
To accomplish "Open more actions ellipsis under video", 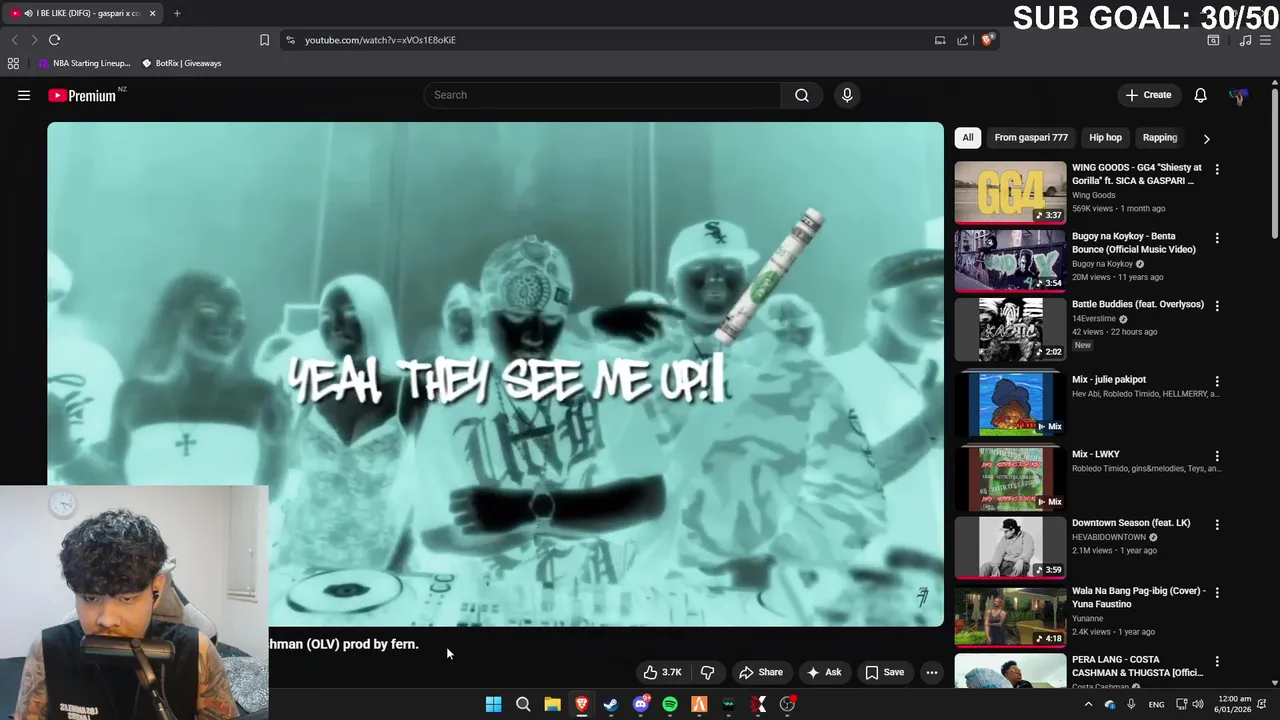I will click(x=932, y=672).
